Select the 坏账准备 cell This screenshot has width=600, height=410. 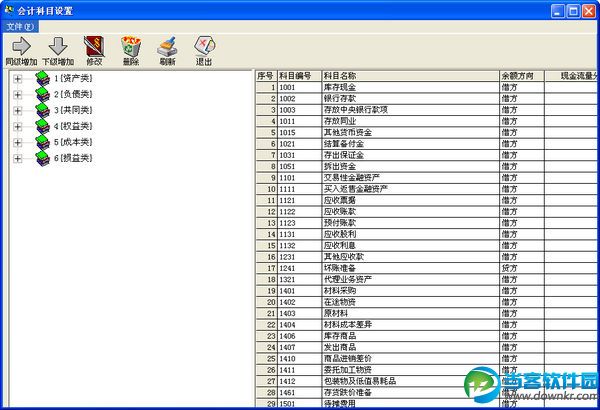click(x=411, y=268)
